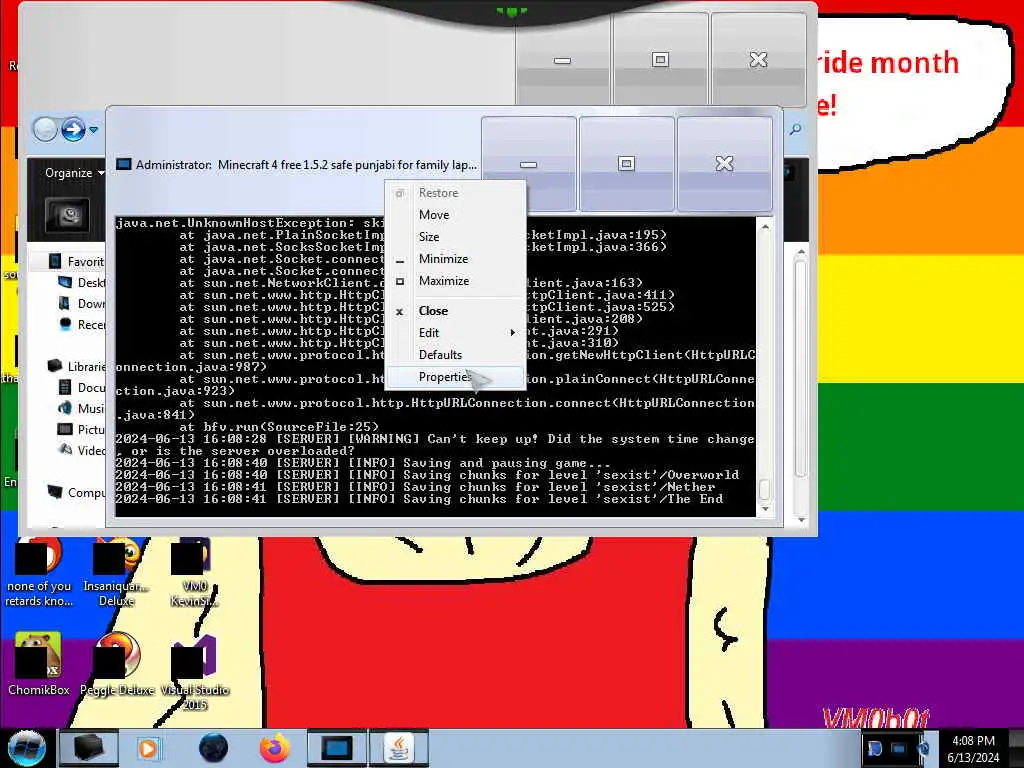Image resolution: width=1024 pixels, height=768 pixels.
Task: Open Recent Places in Explorer sidebar
Action: pyautogui.click(x=82, y=325)
